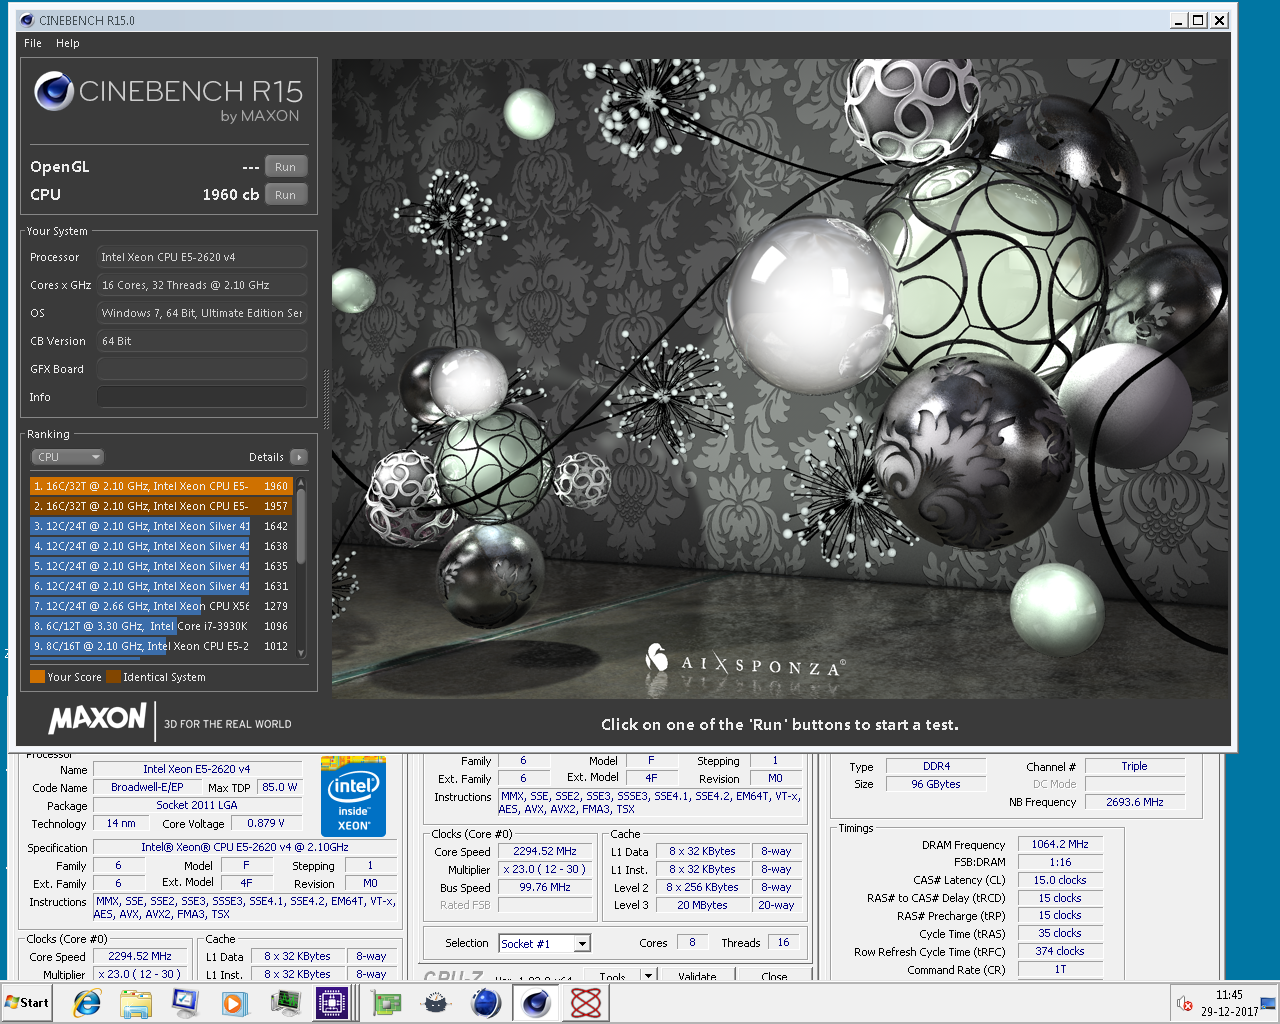Click the MAXON logo
Image resolution: width=1280 pixels, height=1024 pixels.
coord(97,719)
